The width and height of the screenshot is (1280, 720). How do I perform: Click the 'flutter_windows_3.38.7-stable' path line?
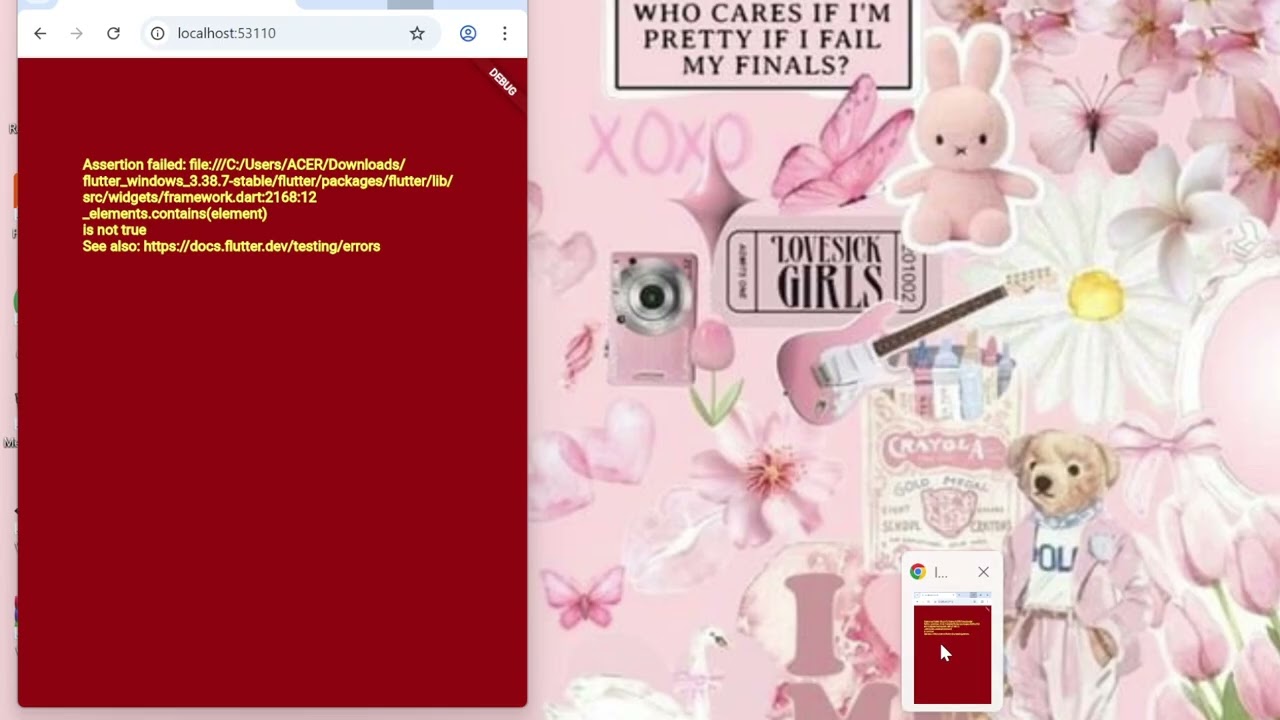tap(267, 181)
